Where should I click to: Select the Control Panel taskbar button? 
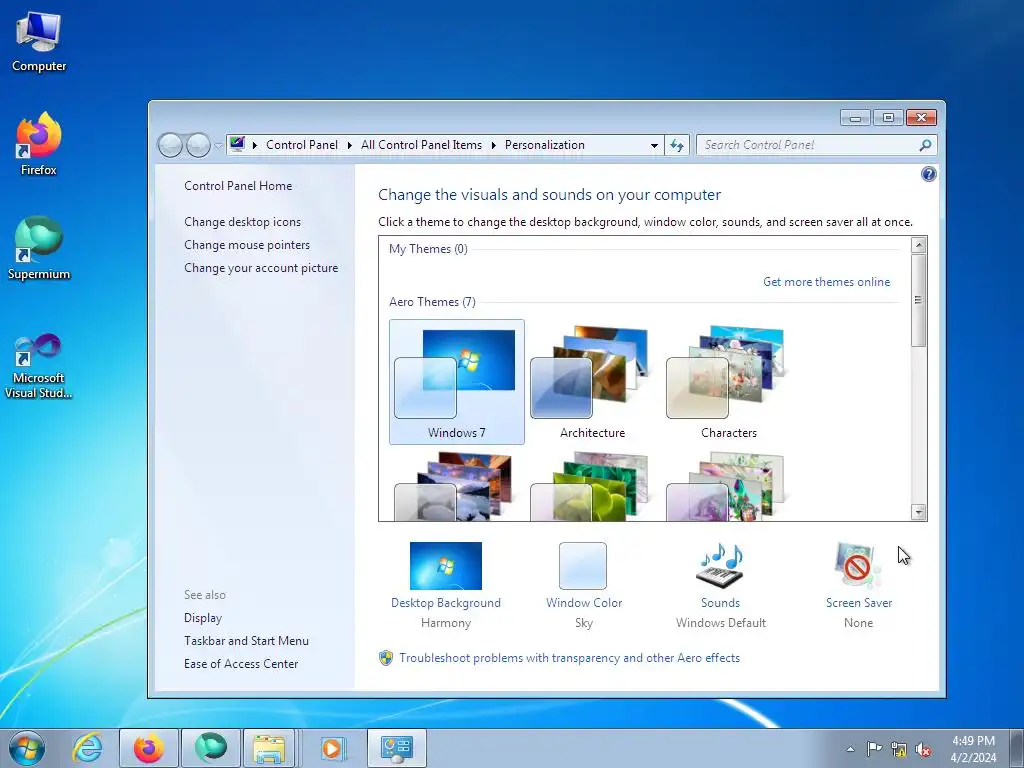coord(396,748)
